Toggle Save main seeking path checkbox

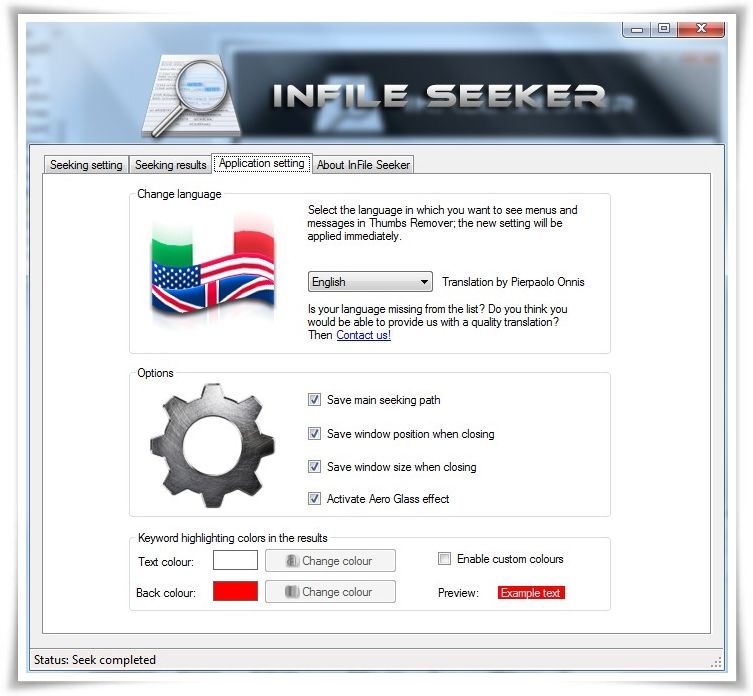tap(314, 400)
